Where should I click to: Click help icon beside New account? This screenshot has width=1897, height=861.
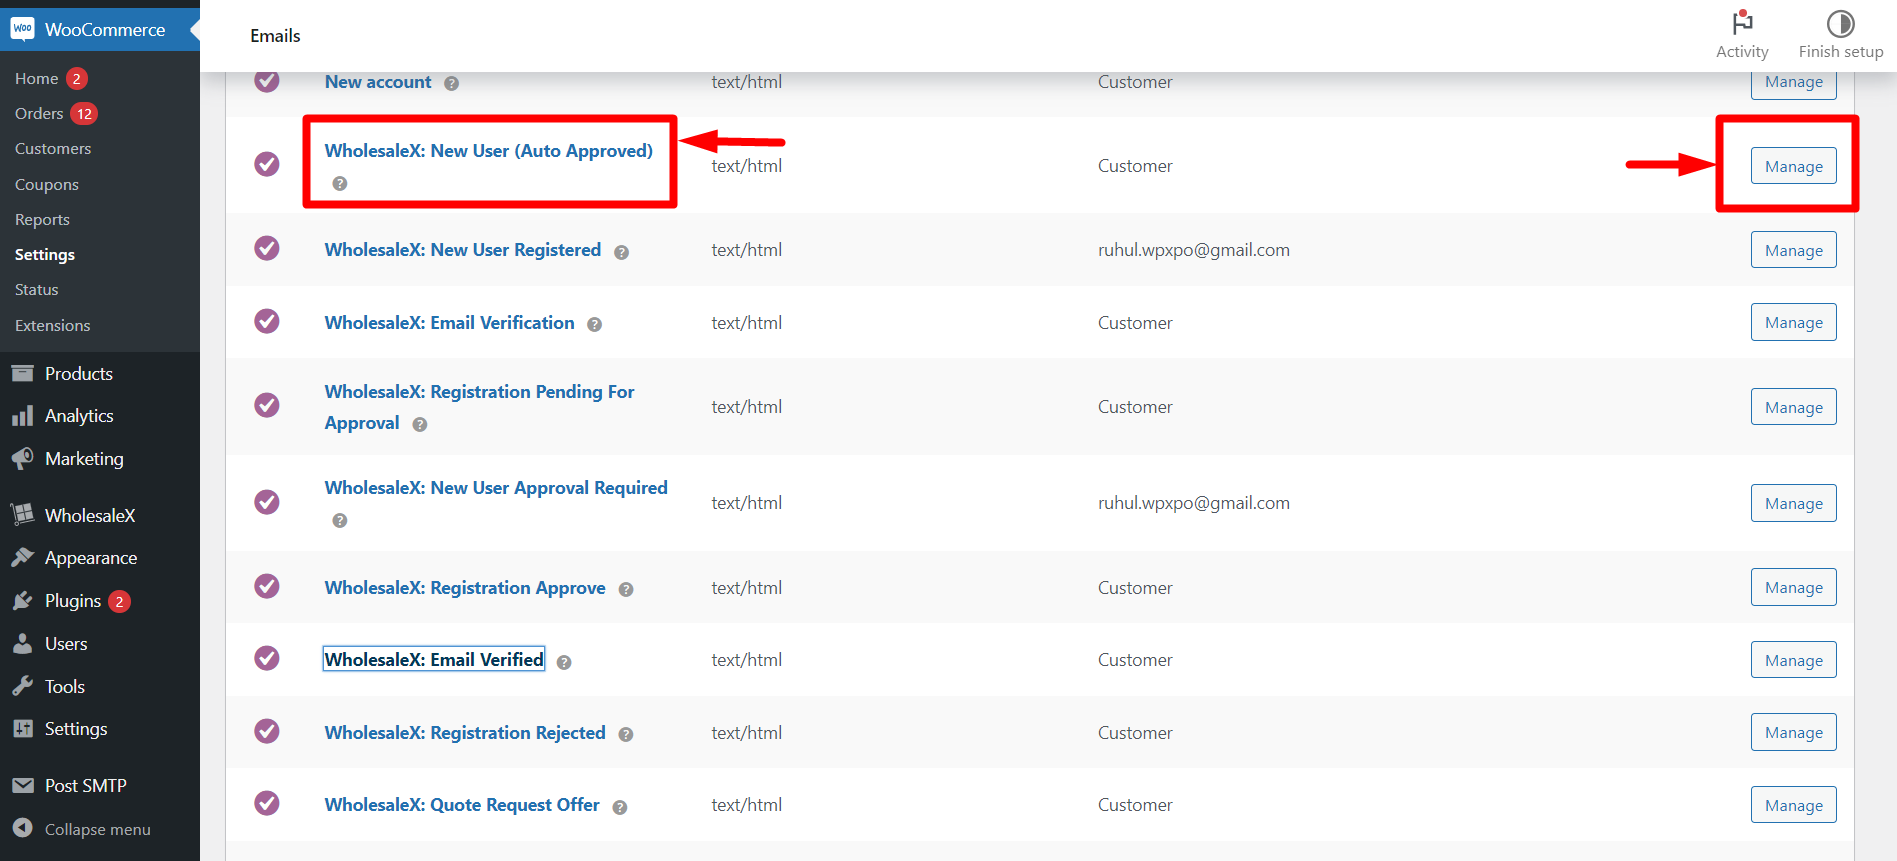coord(452,84)
